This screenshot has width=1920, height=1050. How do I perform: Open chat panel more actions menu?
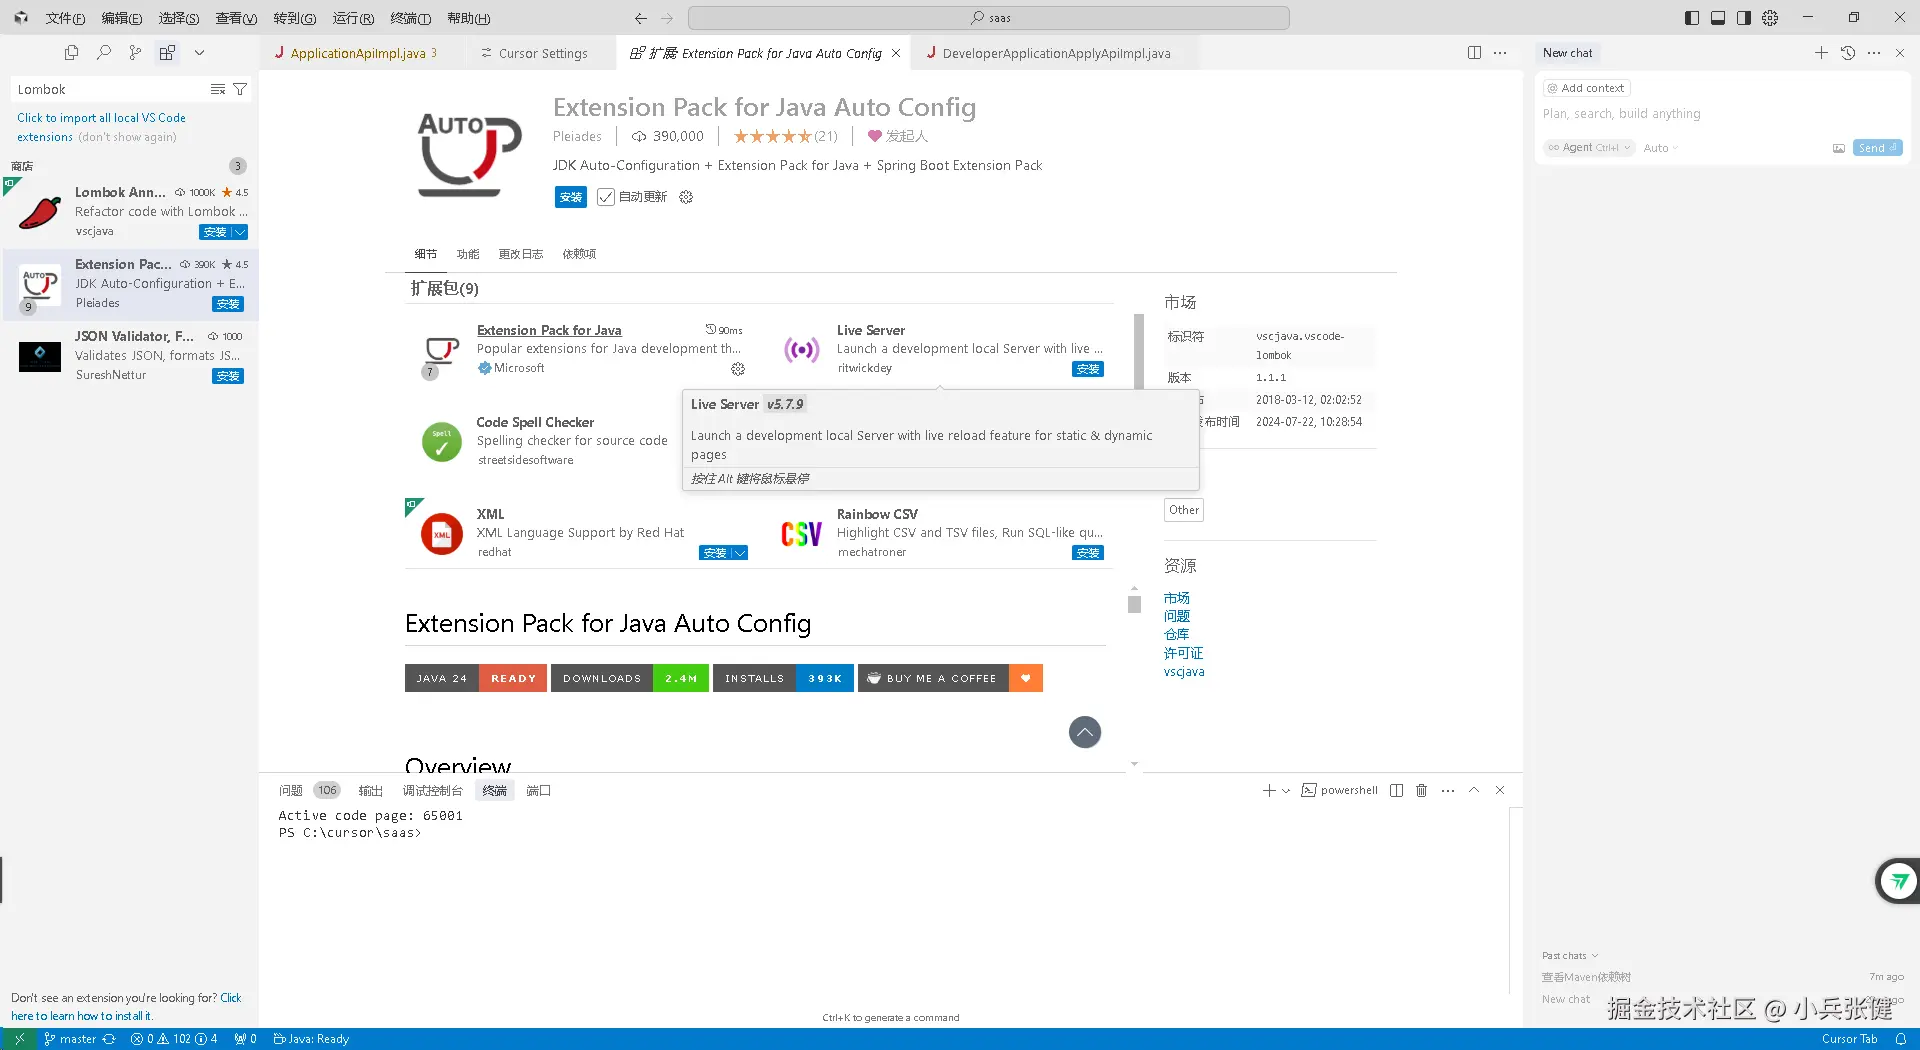pos(1874,53)
